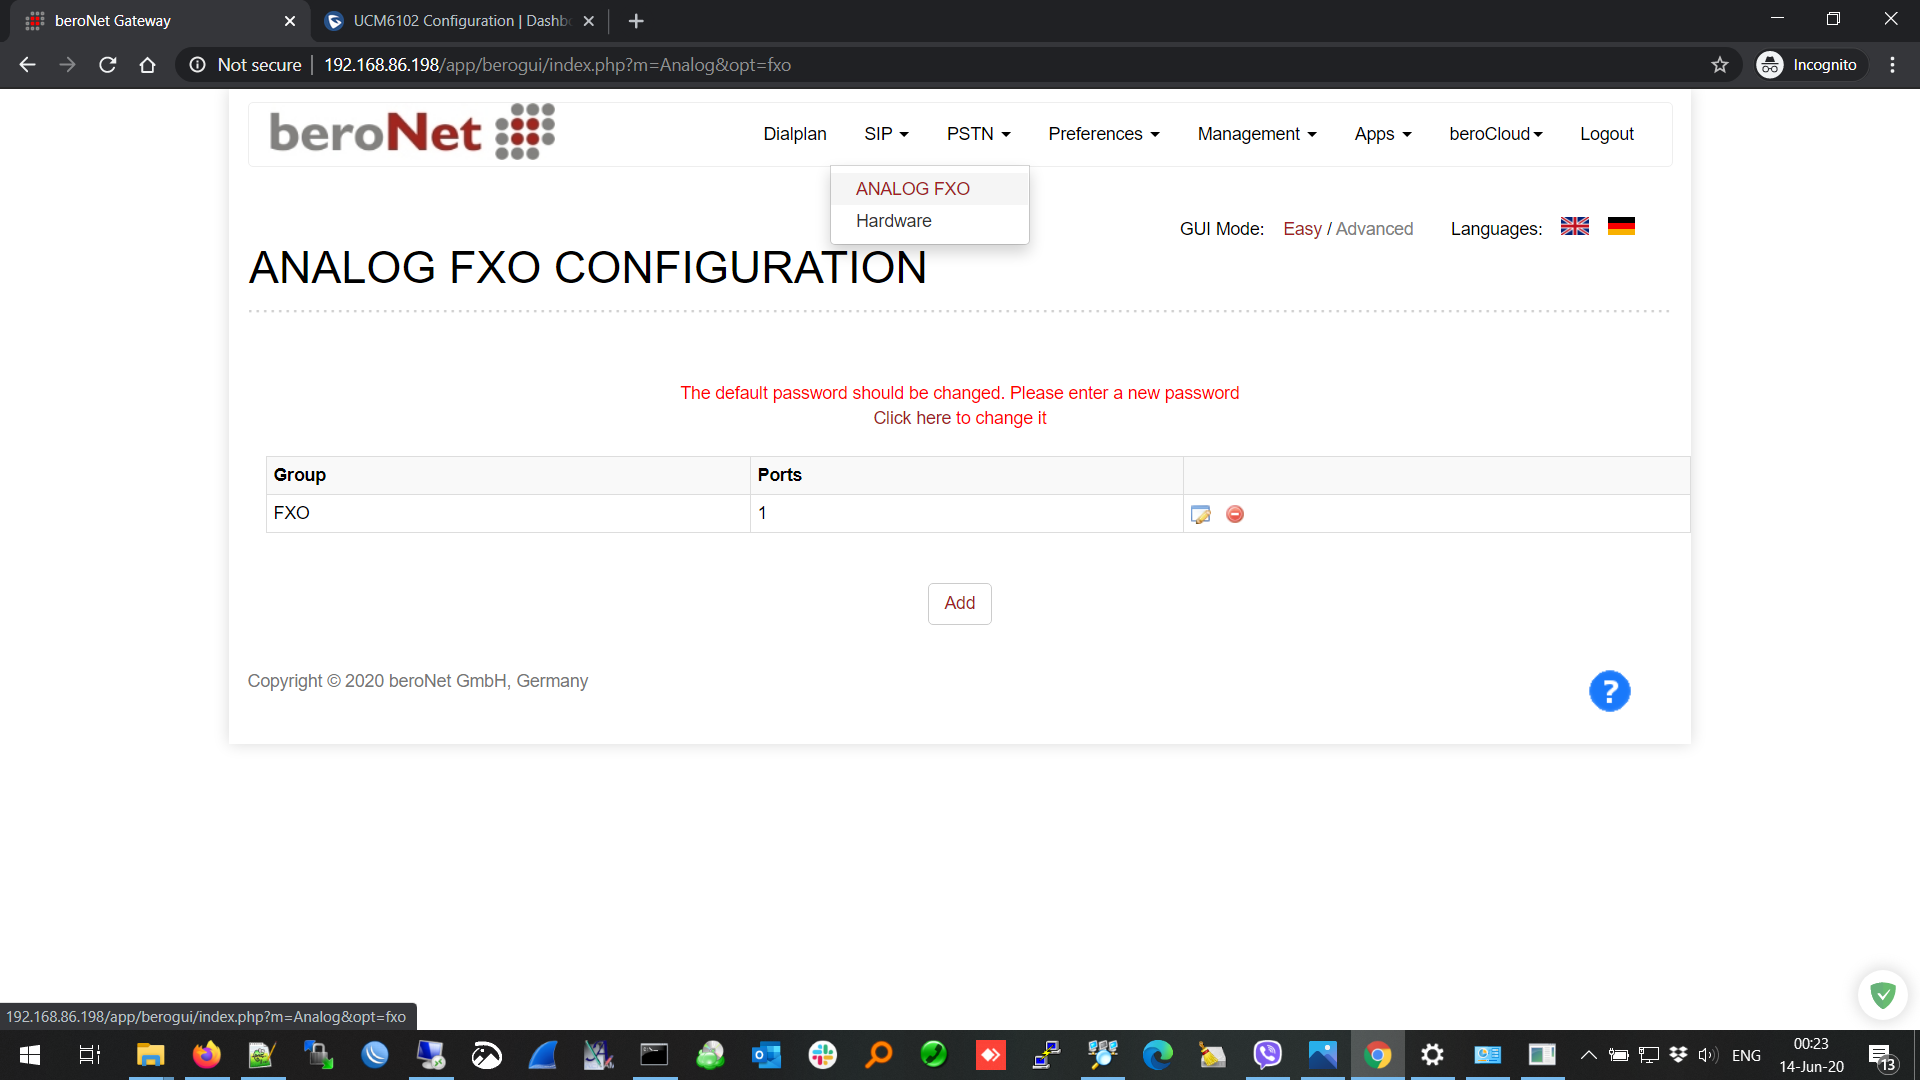
Task: Click the green shield security badge
Action: 1883,995
